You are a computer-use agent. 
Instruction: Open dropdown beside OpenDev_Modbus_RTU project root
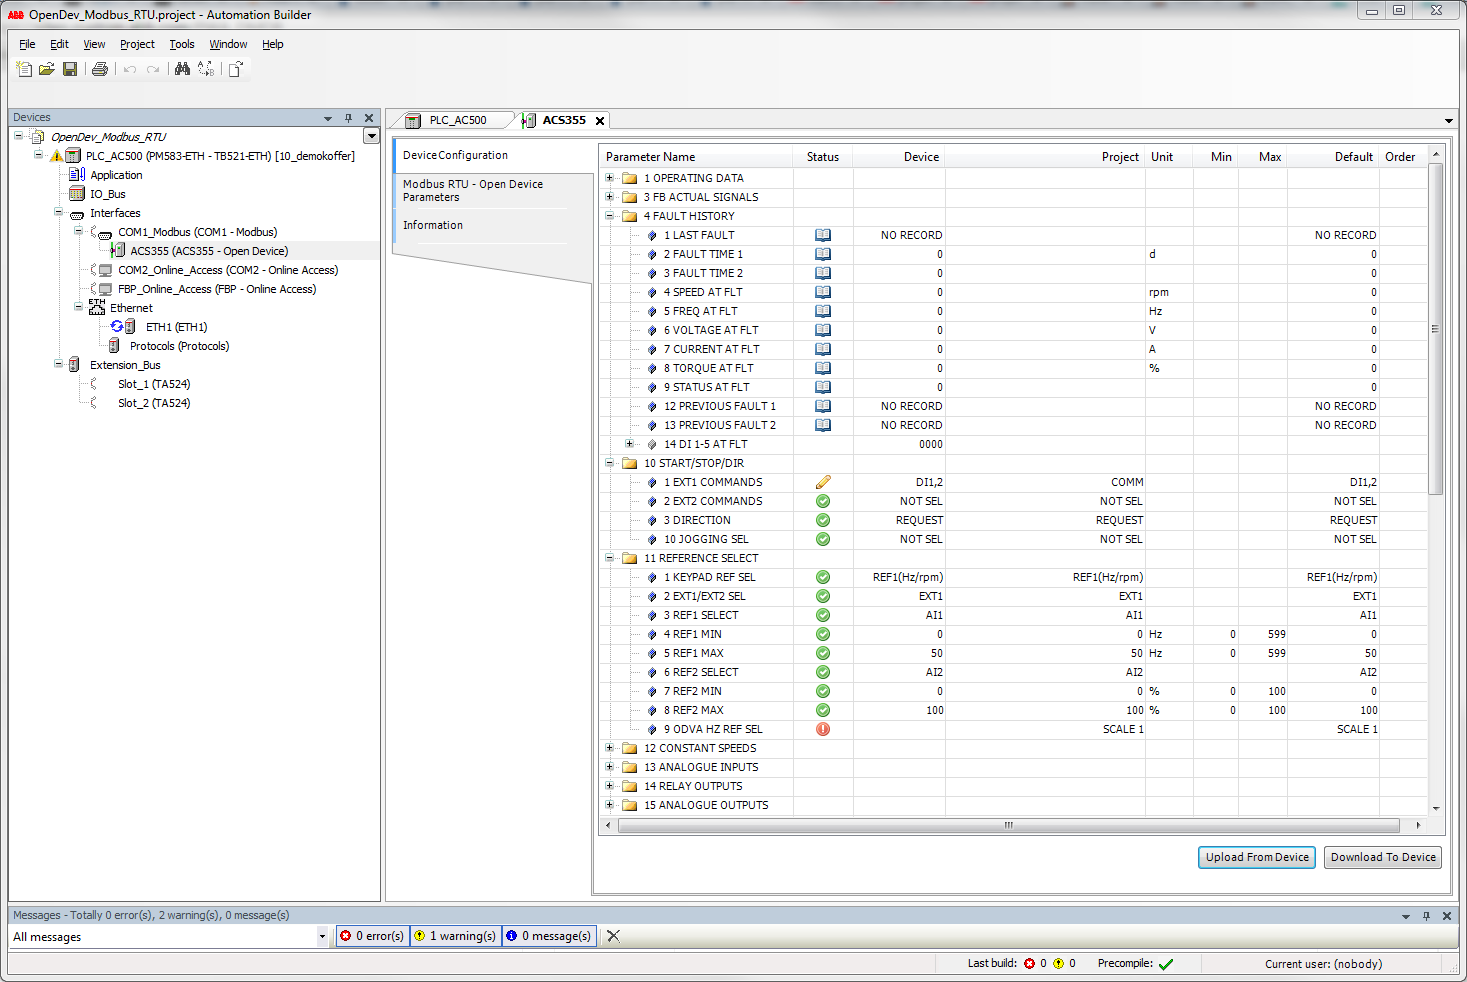click(372, 136)
